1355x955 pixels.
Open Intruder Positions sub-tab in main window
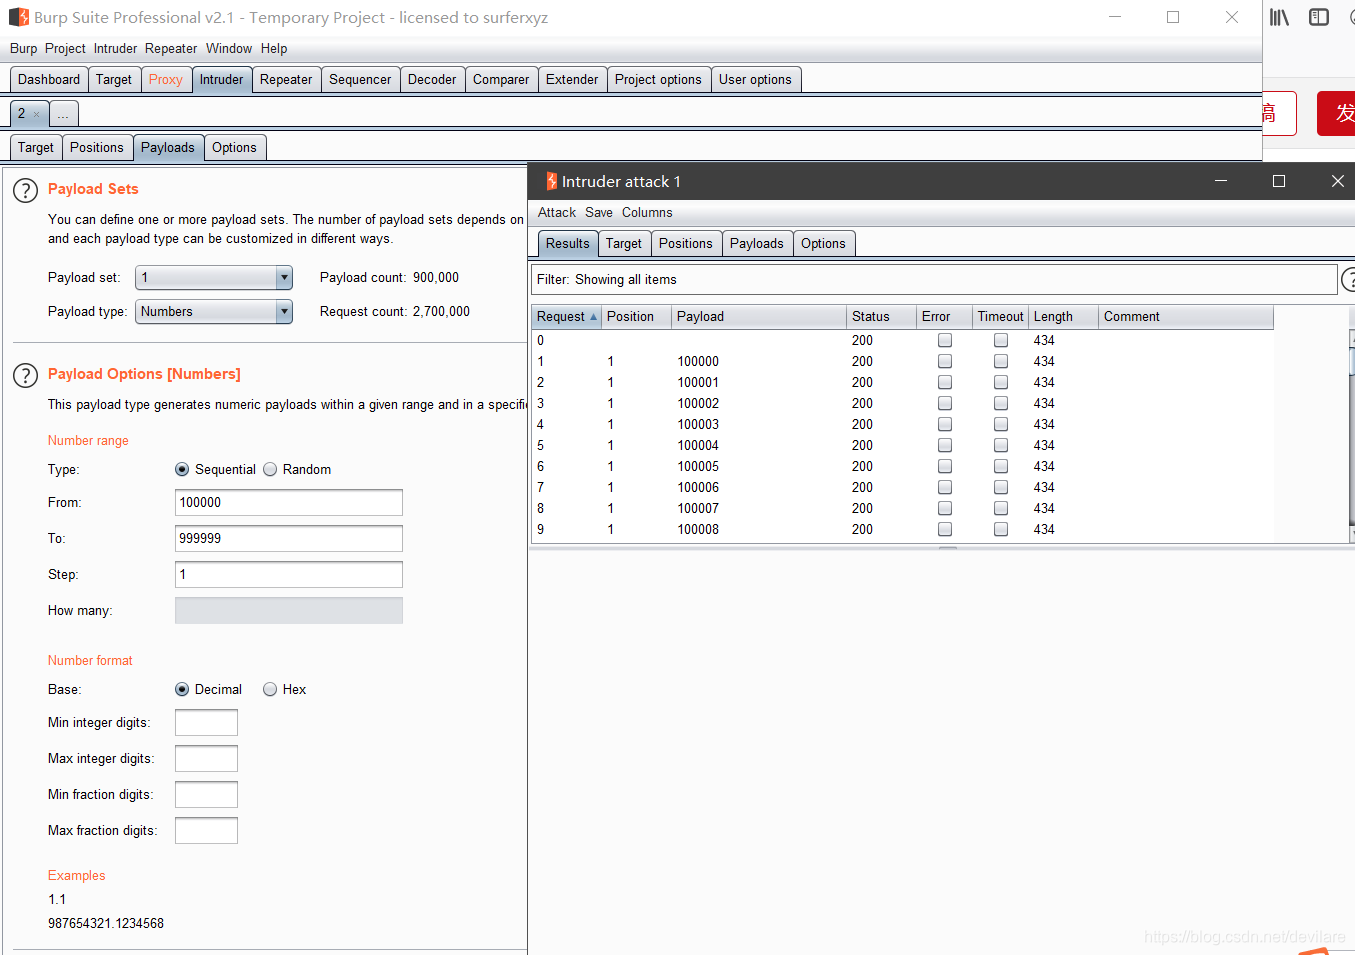[97, 148]
